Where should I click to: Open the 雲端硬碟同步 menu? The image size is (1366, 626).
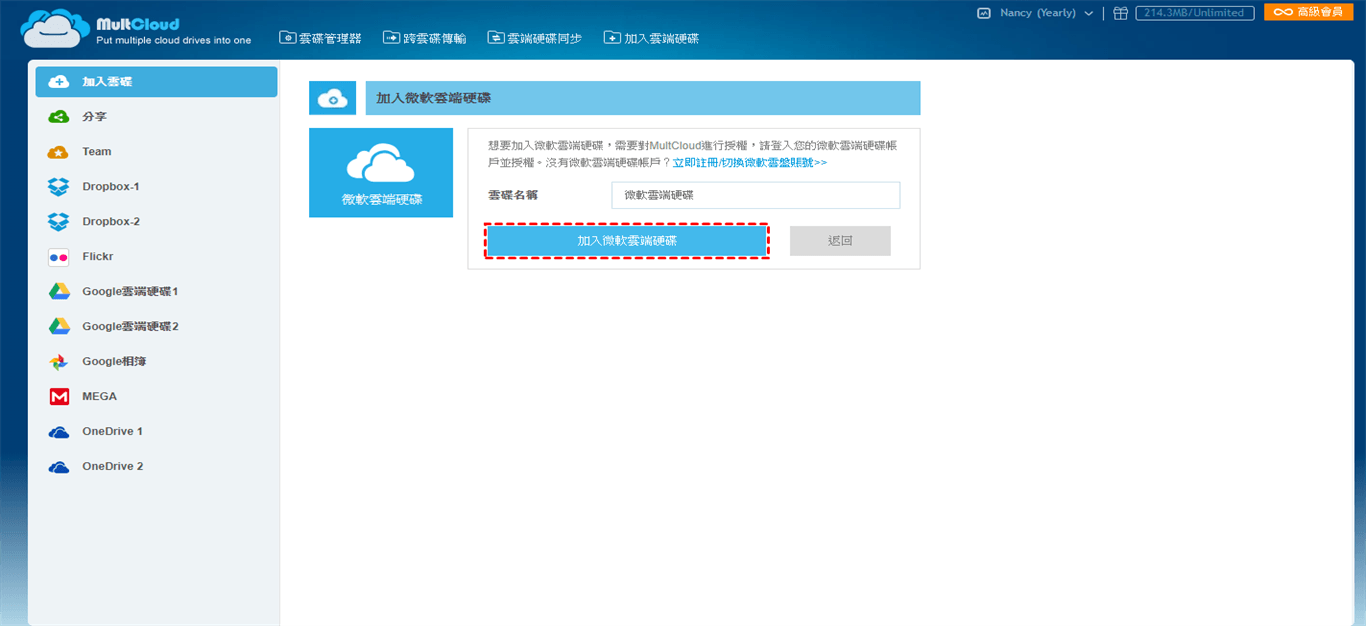(534, 38)
